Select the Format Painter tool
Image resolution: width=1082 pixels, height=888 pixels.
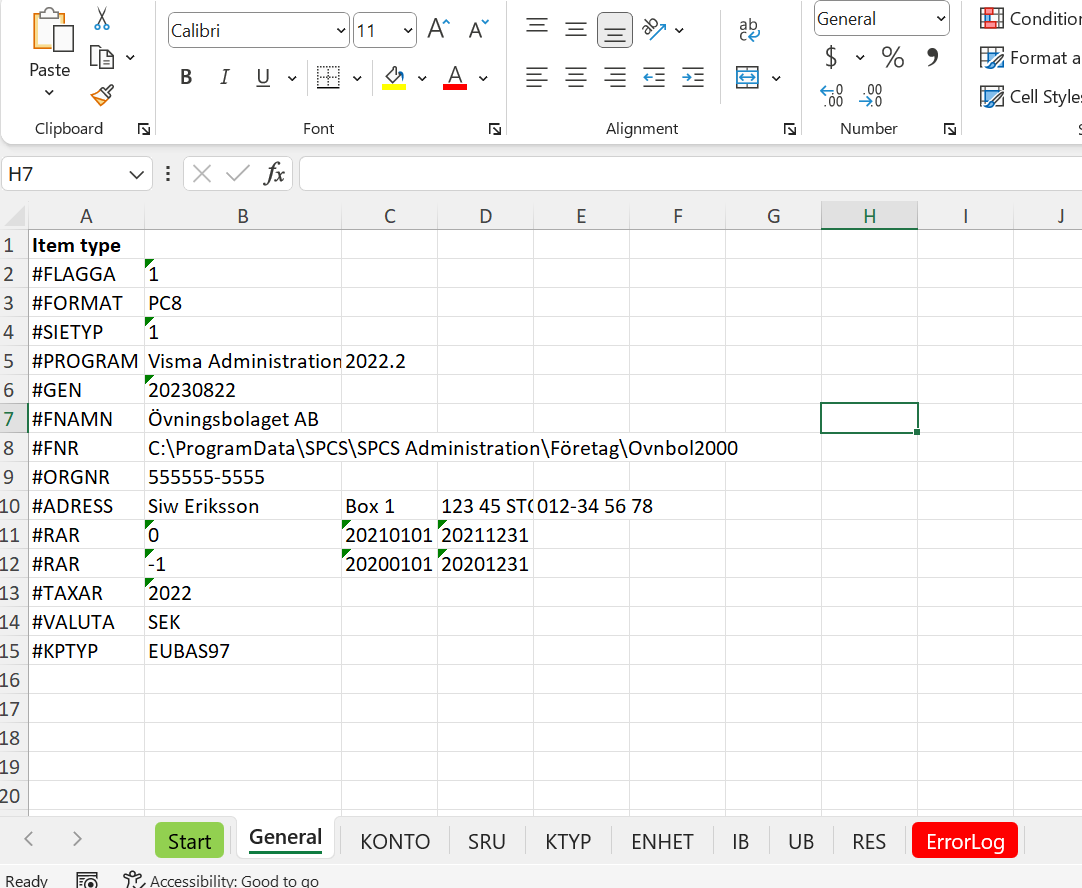[x=100, y=95]
